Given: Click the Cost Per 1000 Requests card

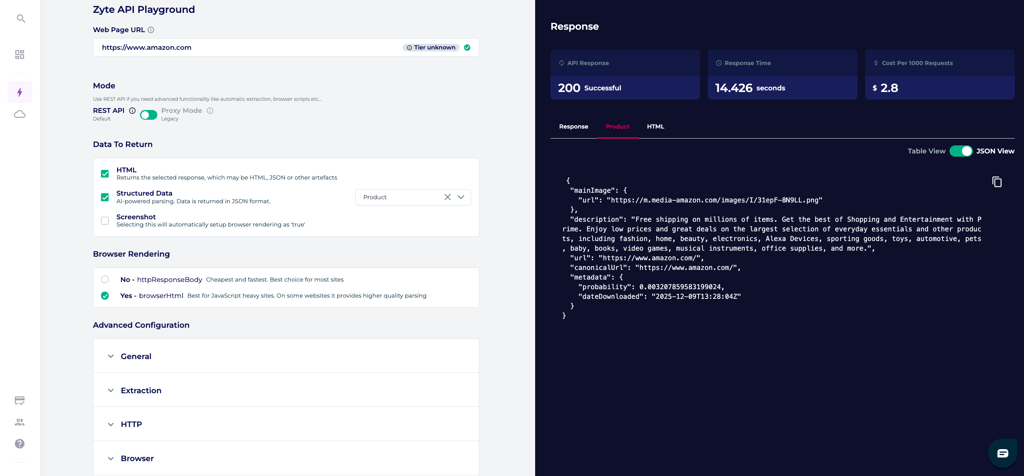Looking at the screenshot, I should point(940,74).
